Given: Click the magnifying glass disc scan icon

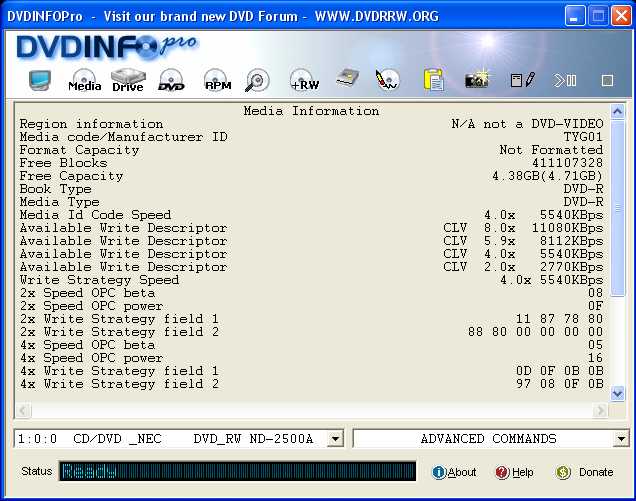Looking at the screenshot, I should 257,80.
